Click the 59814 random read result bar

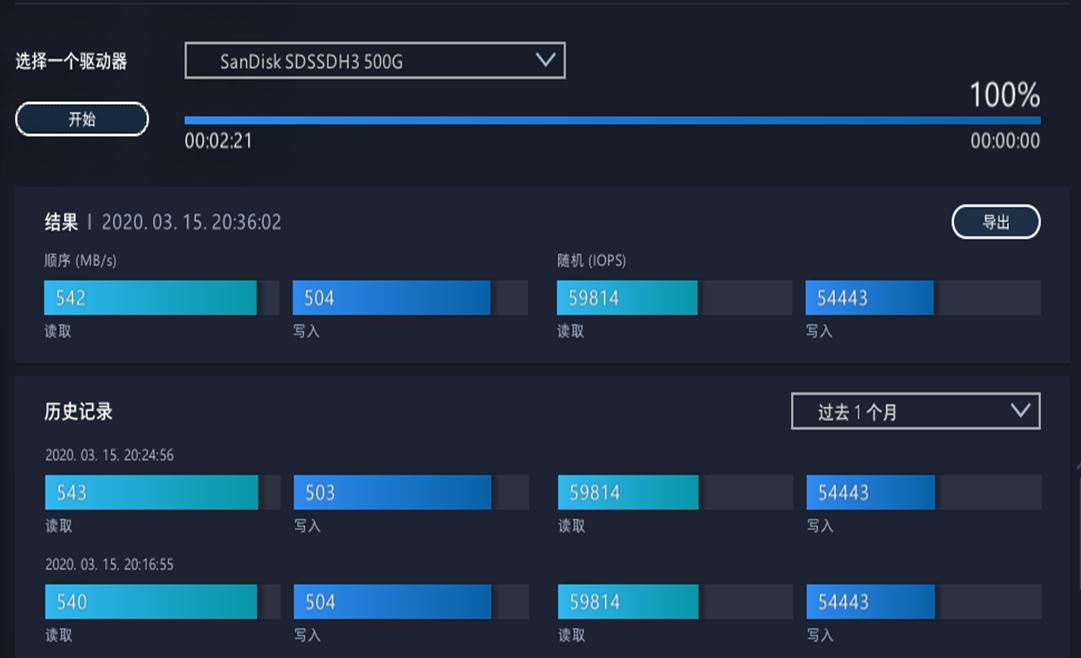coord(627,298)
